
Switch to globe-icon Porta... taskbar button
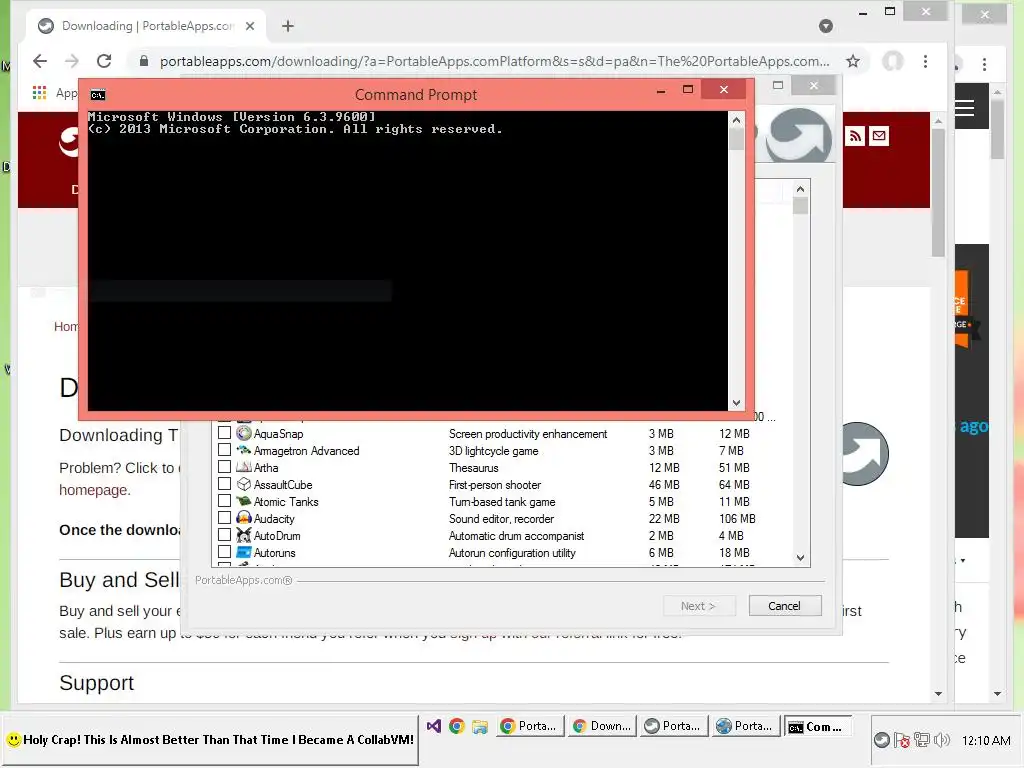point(746,726)
